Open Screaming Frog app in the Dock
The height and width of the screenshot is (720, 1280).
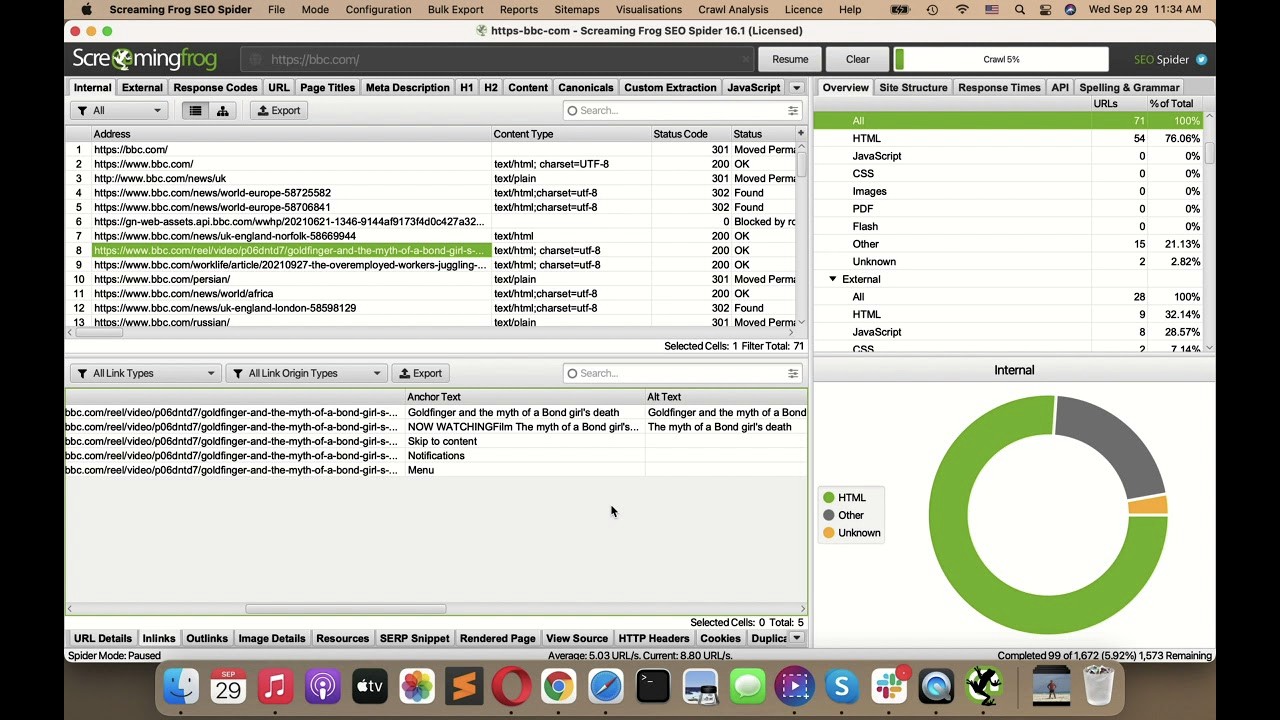click(983, 687)
